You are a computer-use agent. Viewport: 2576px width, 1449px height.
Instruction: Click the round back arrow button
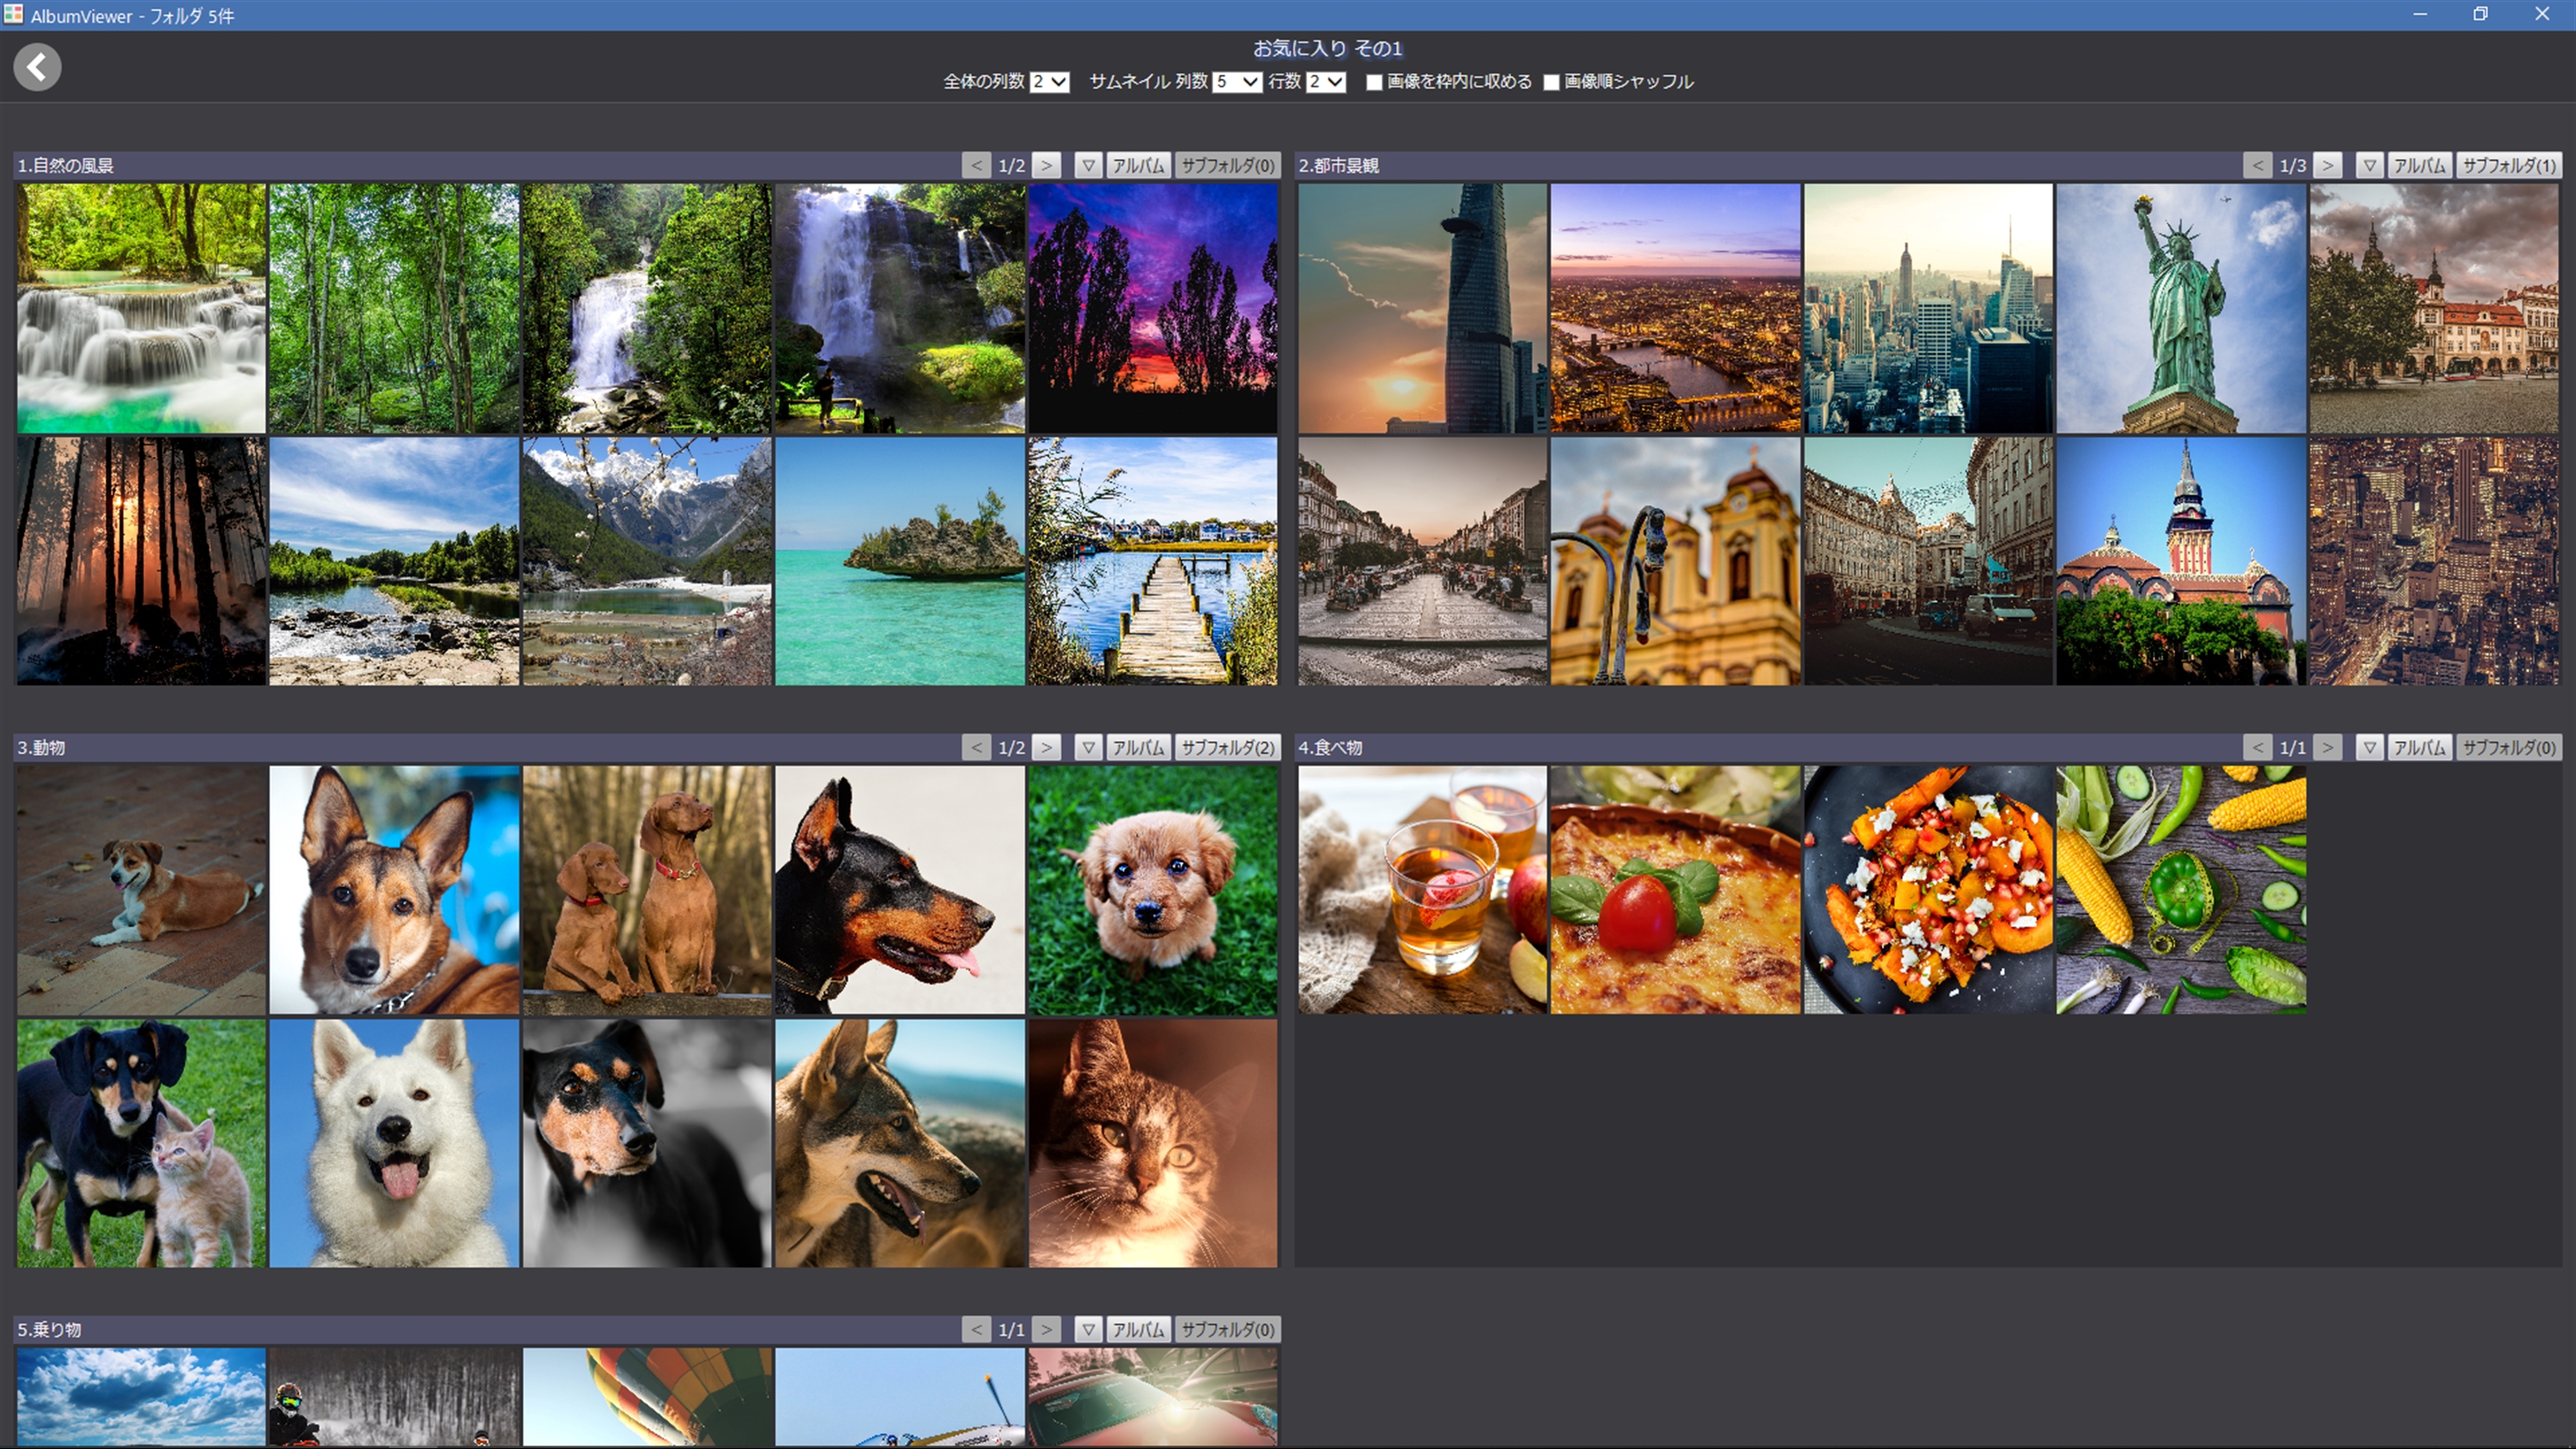point(37,67)
